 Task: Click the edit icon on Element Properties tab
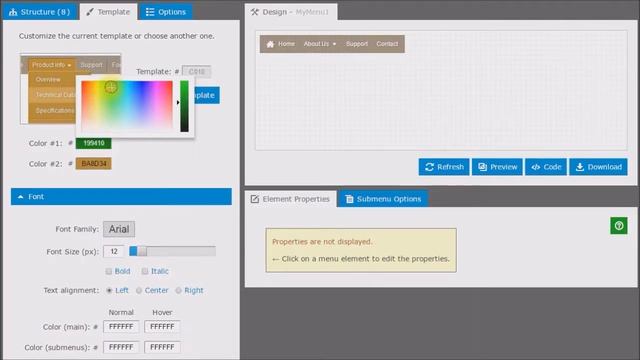click(x=255, y=199)
